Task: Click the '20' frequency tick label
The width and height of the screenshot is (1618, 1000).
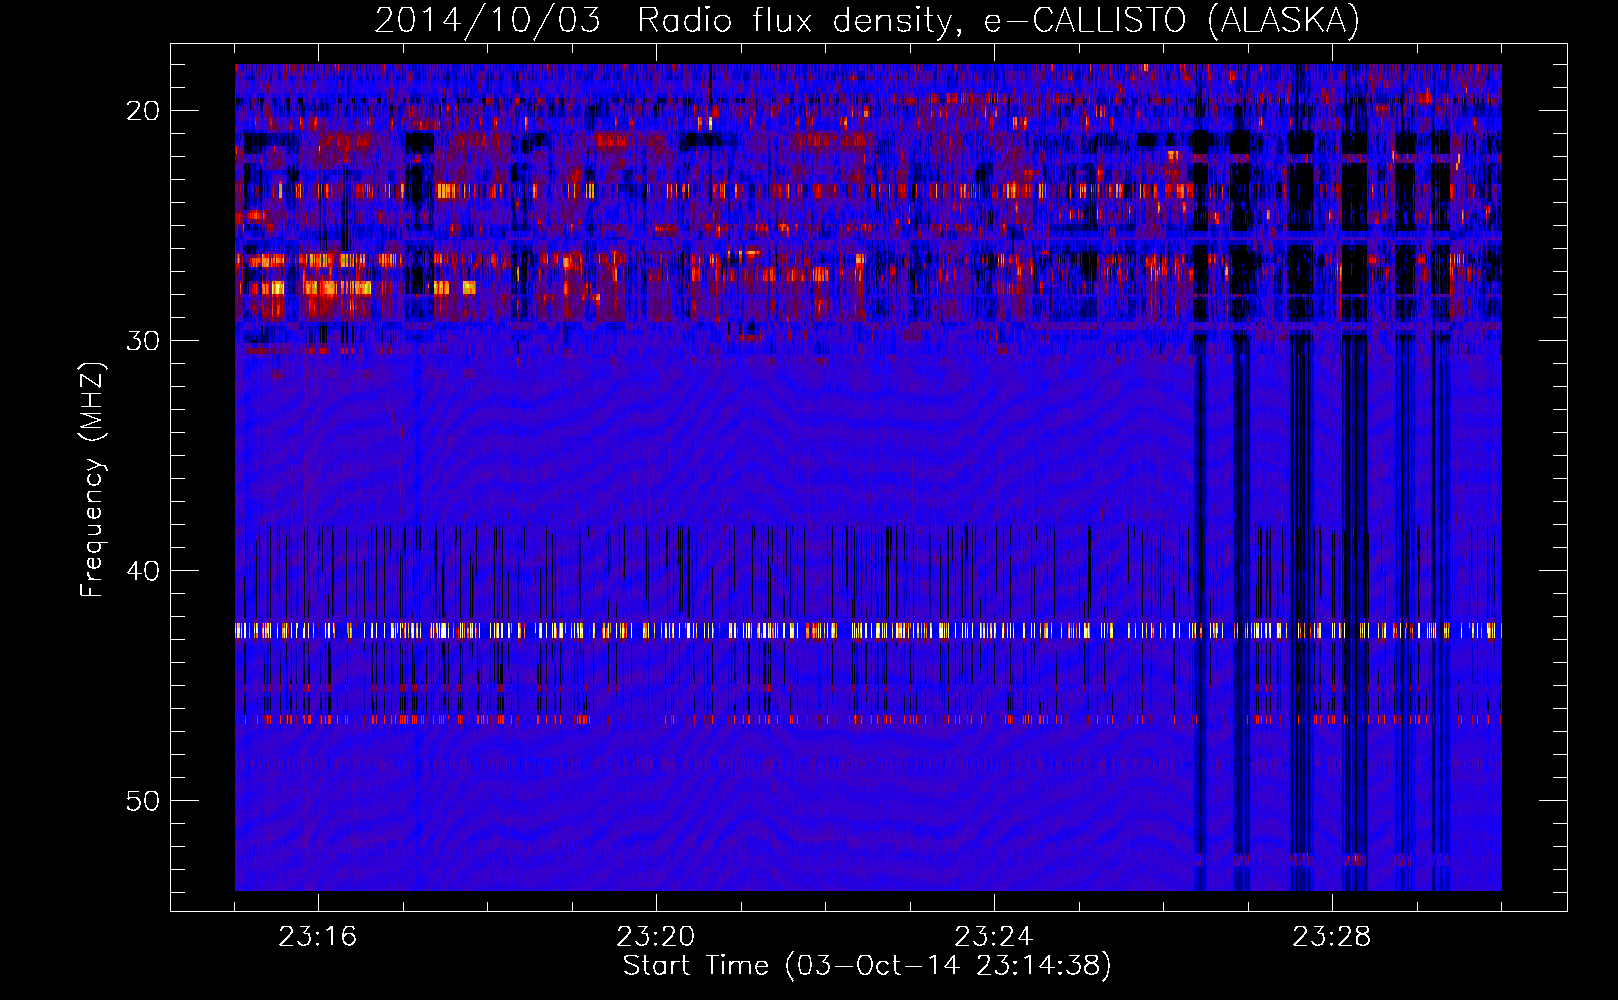Action: 143,111
